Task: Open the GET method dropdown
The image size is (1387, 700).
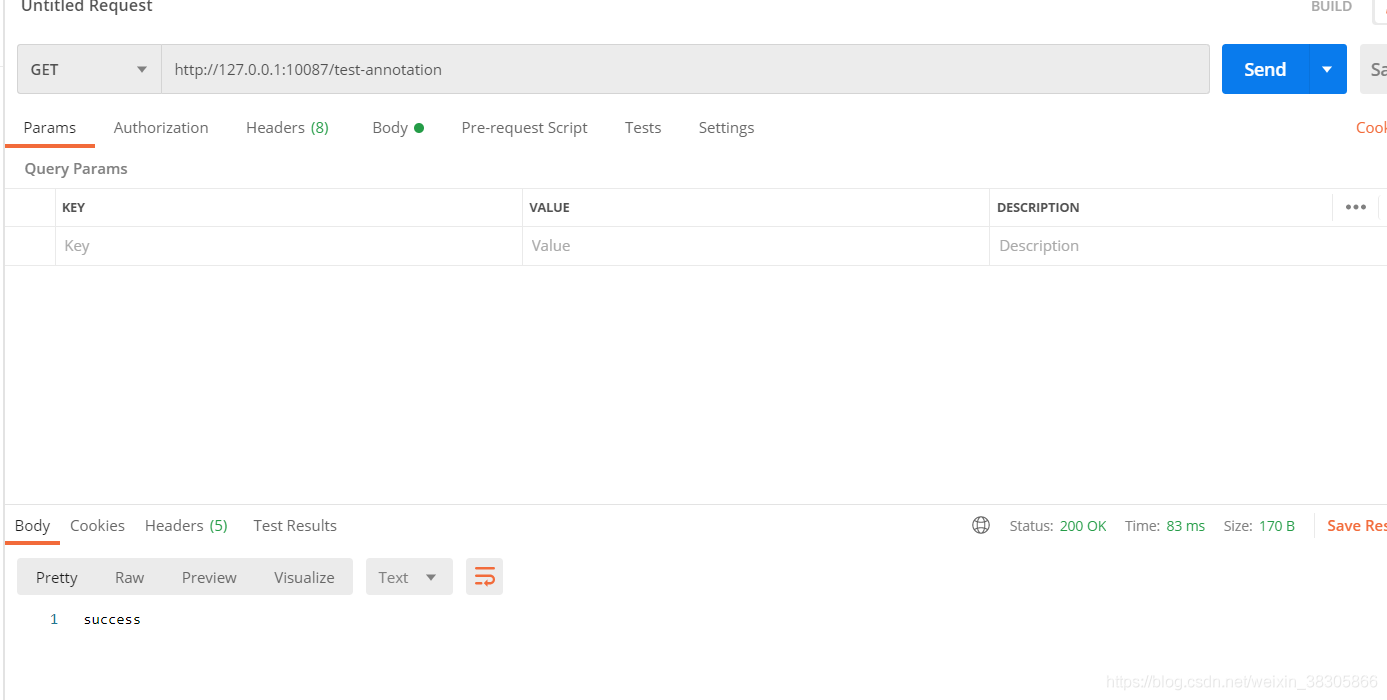Action: pos(89,69)
